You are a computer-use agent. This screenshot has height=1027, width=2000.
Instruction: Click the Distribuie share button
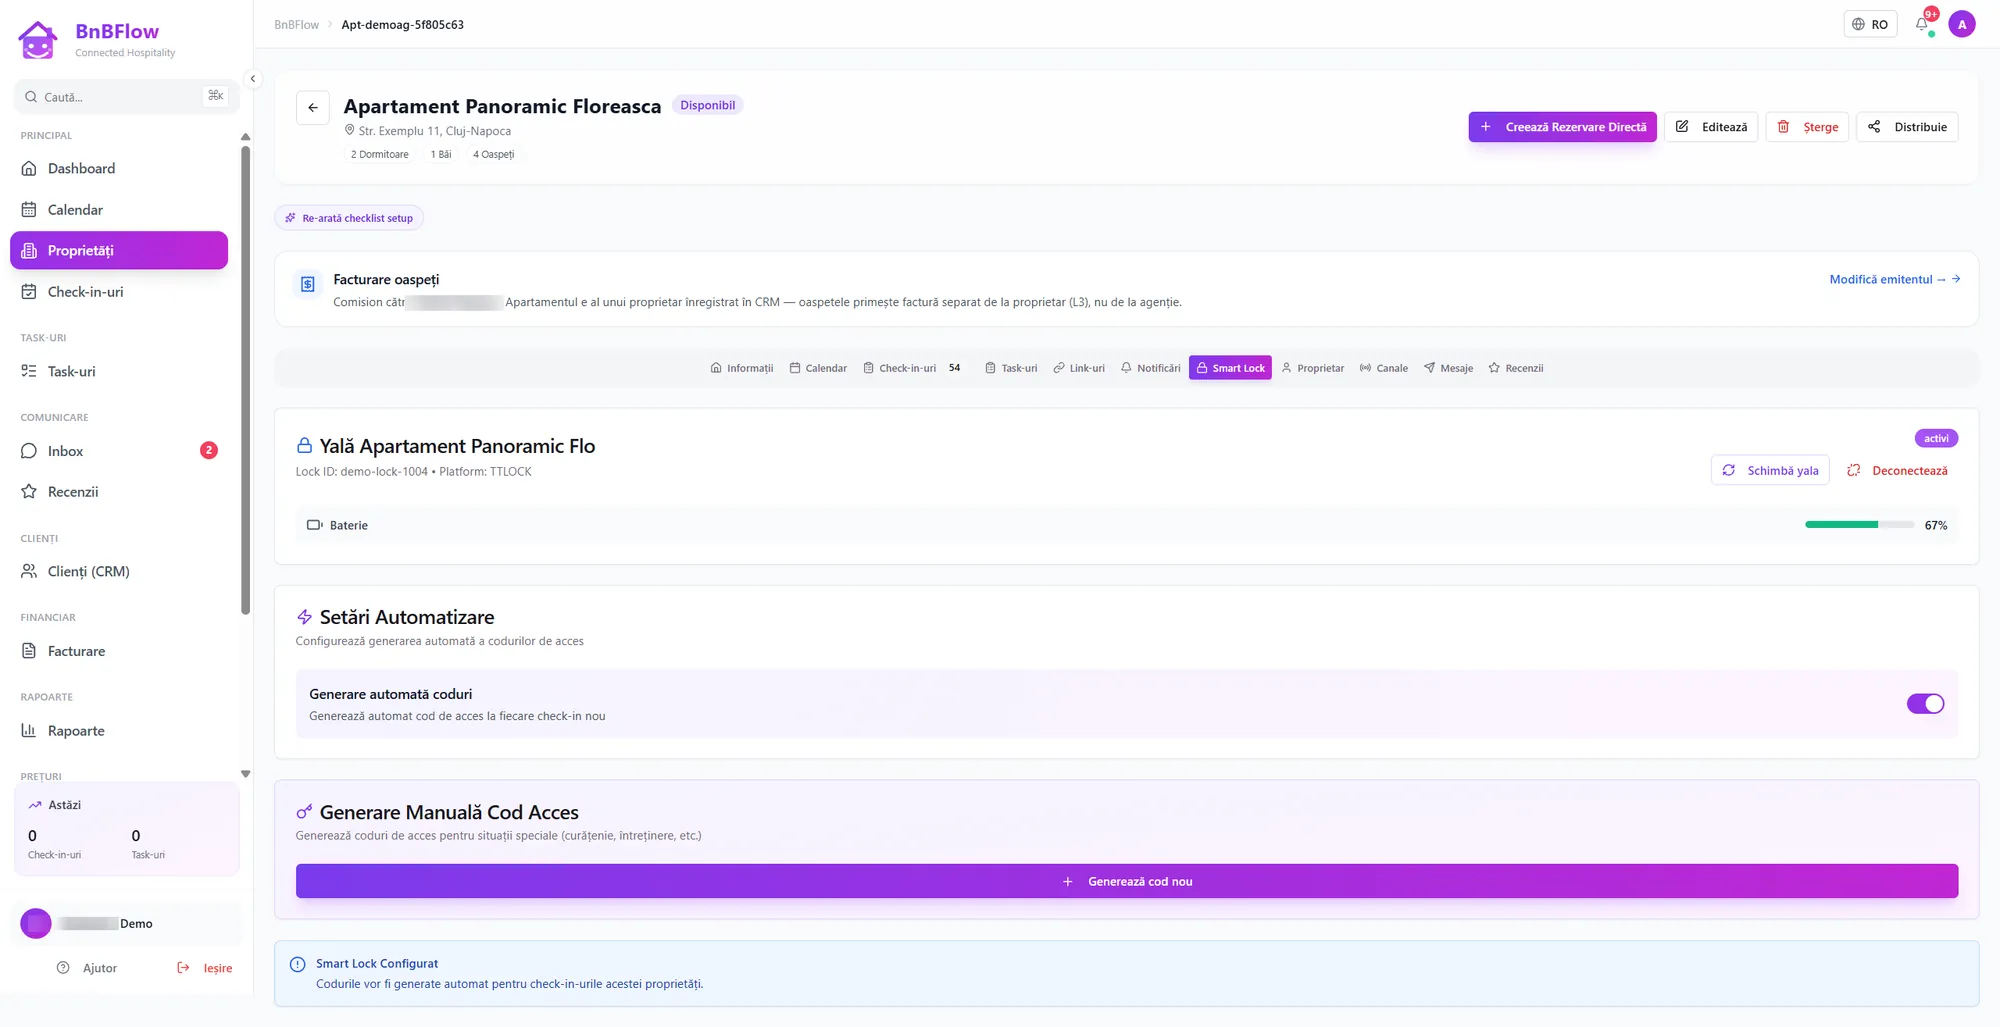[x=1907, y=127]
